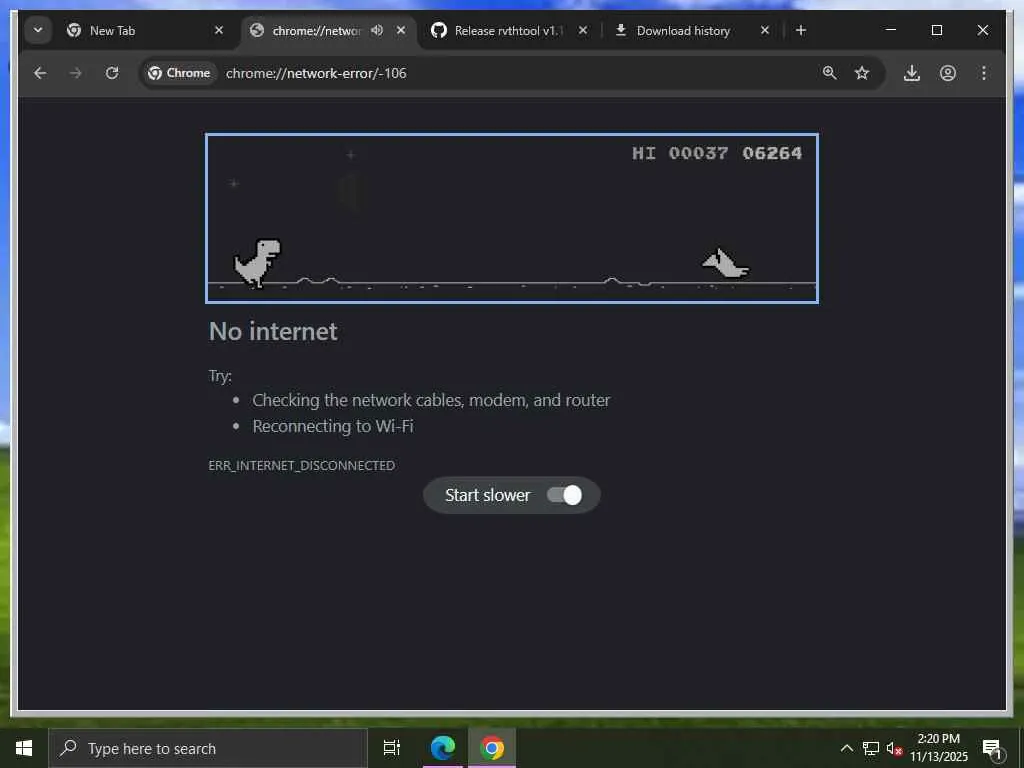1024x768 pixels.
Task: Click 'Reconnecting to Wi-Fi' suggestion text
Action: 333,426
